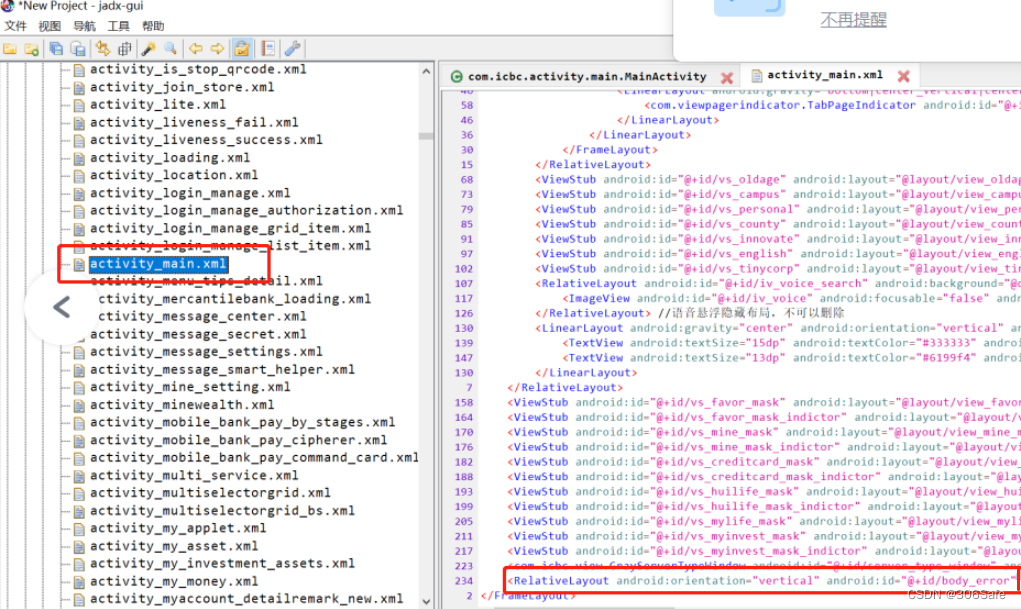The height and width of the screenshot is (609, 1021).
Task: Click the Sync with editor toolbar icon
Action: click(102, 49)
